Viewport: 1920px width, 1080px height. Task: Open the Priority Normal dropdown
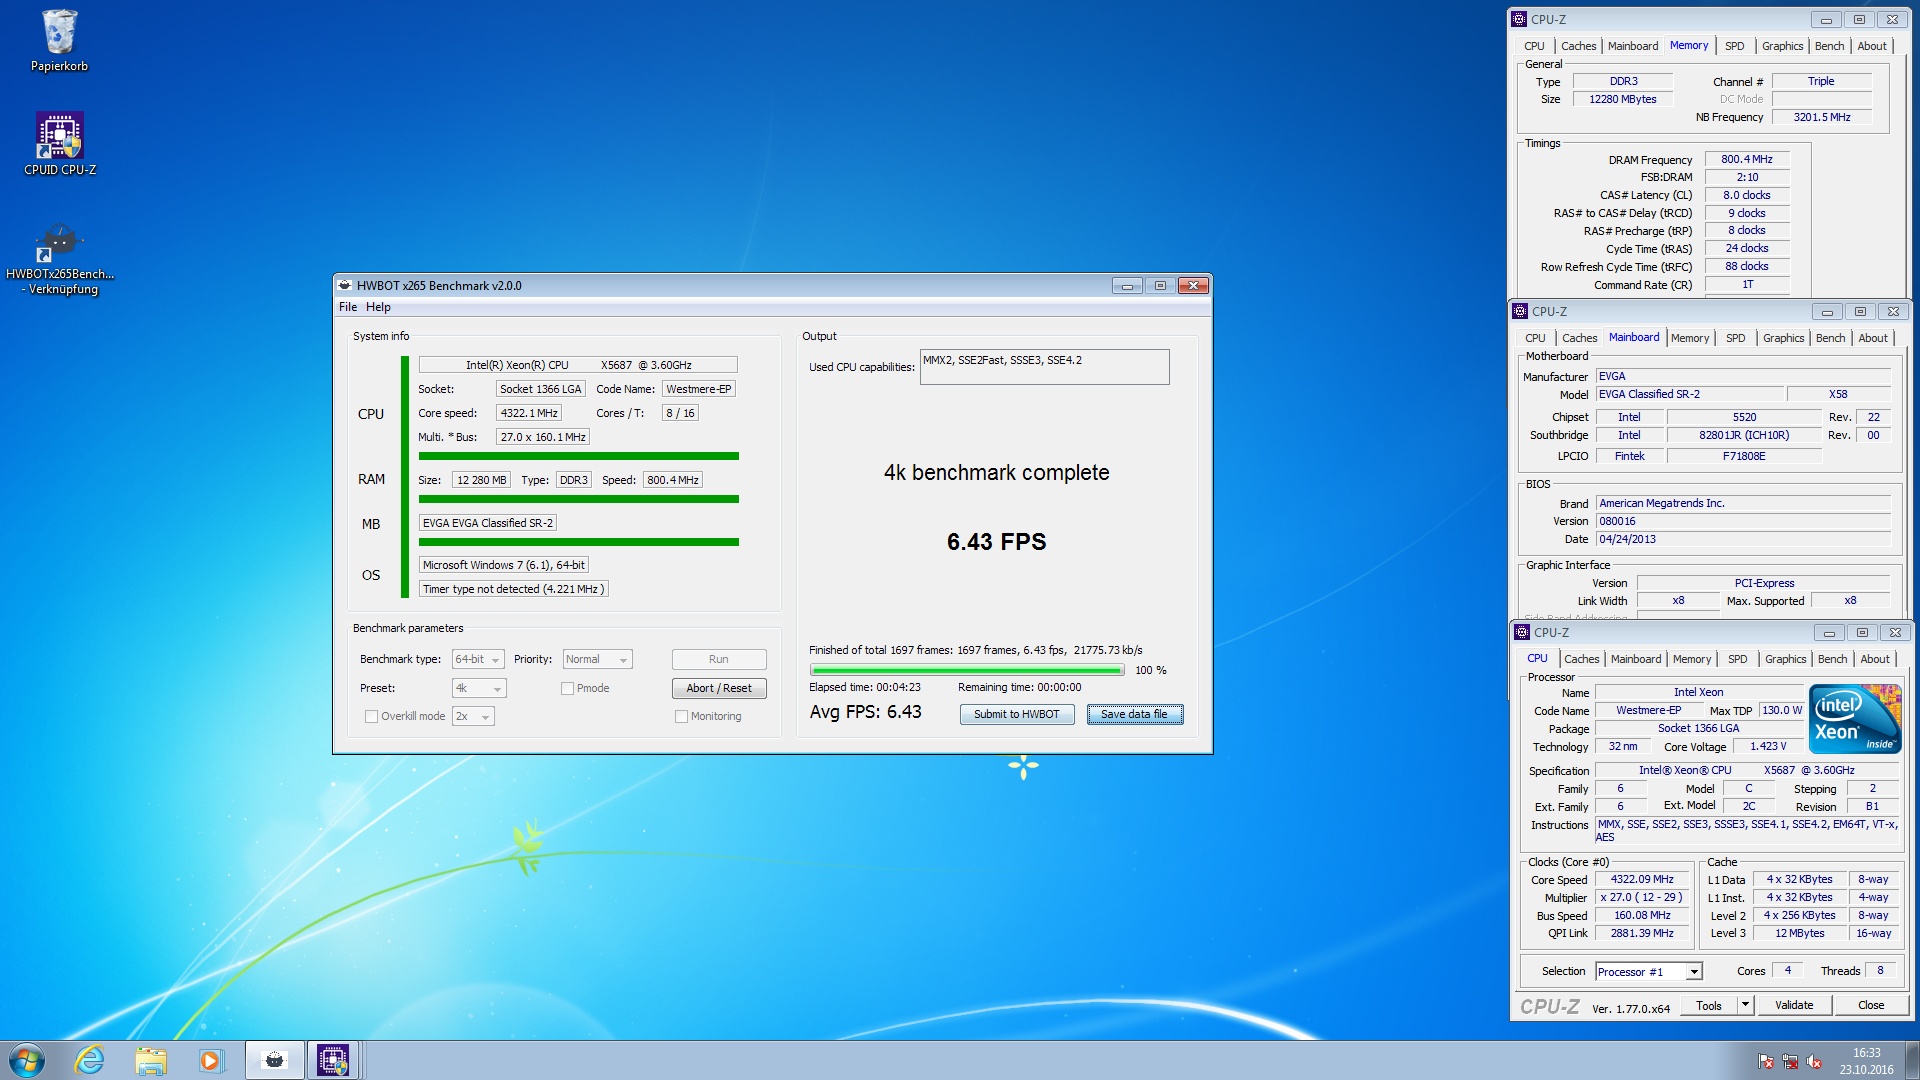click(597, 659)
